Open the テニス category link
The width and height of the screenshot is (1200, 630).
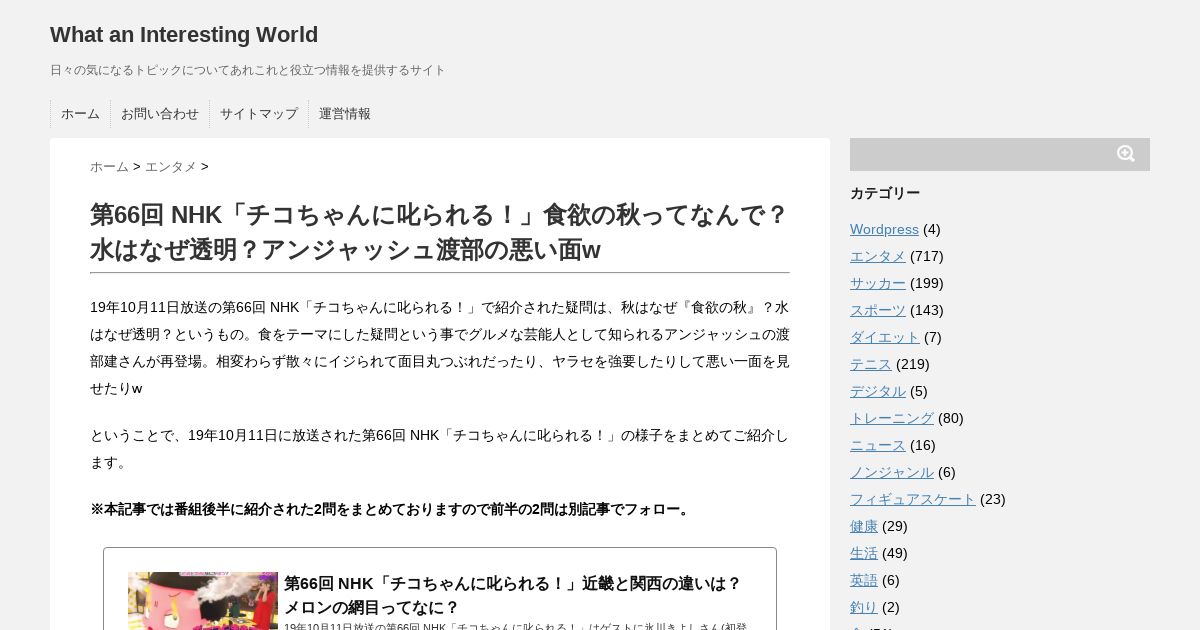(x=871, y=364)
